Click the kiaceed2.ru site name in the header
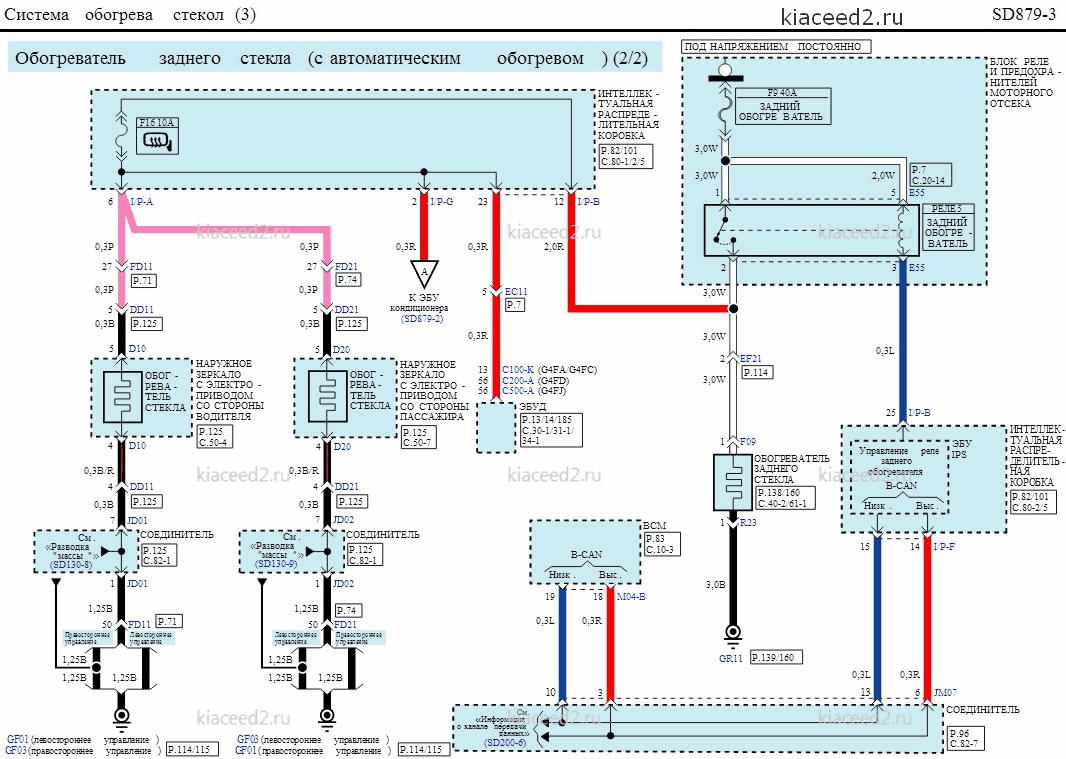 coord(842,16)
